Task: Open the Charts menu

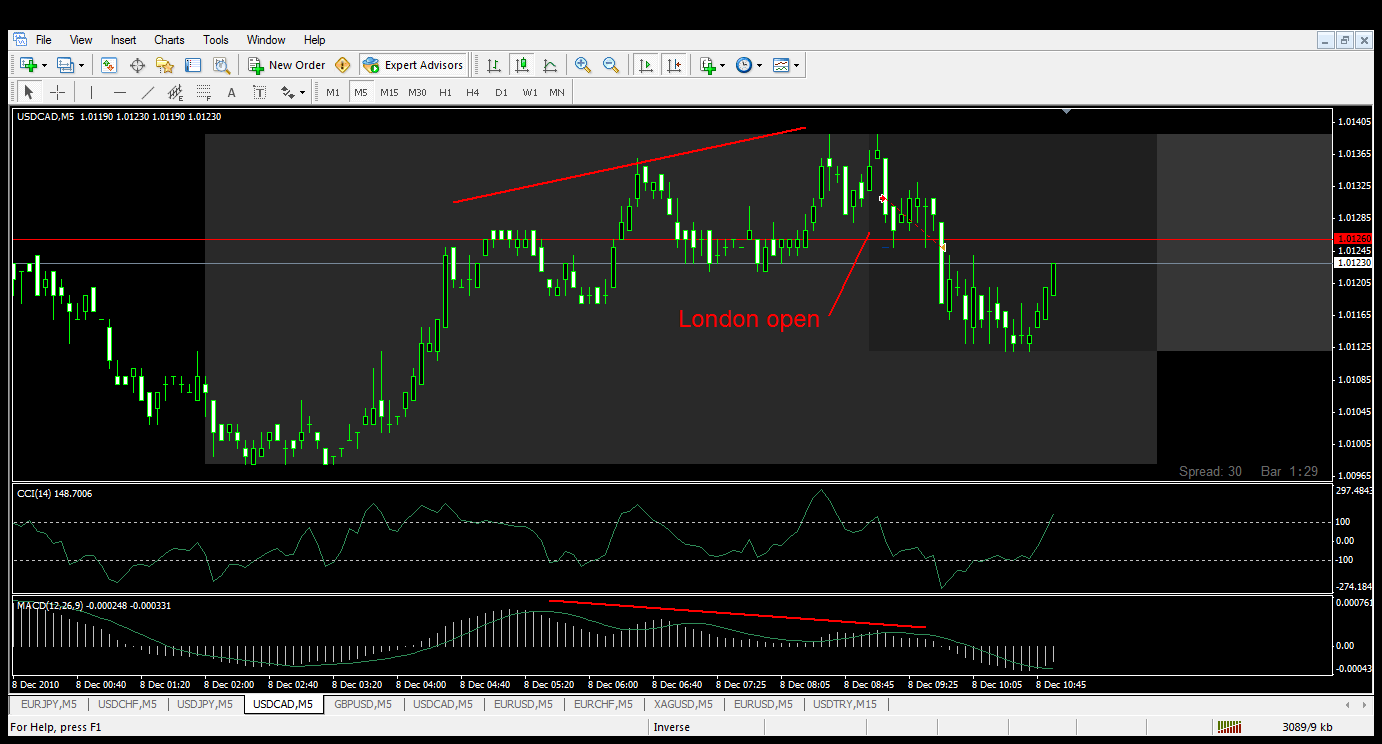Action: (169, 40)
